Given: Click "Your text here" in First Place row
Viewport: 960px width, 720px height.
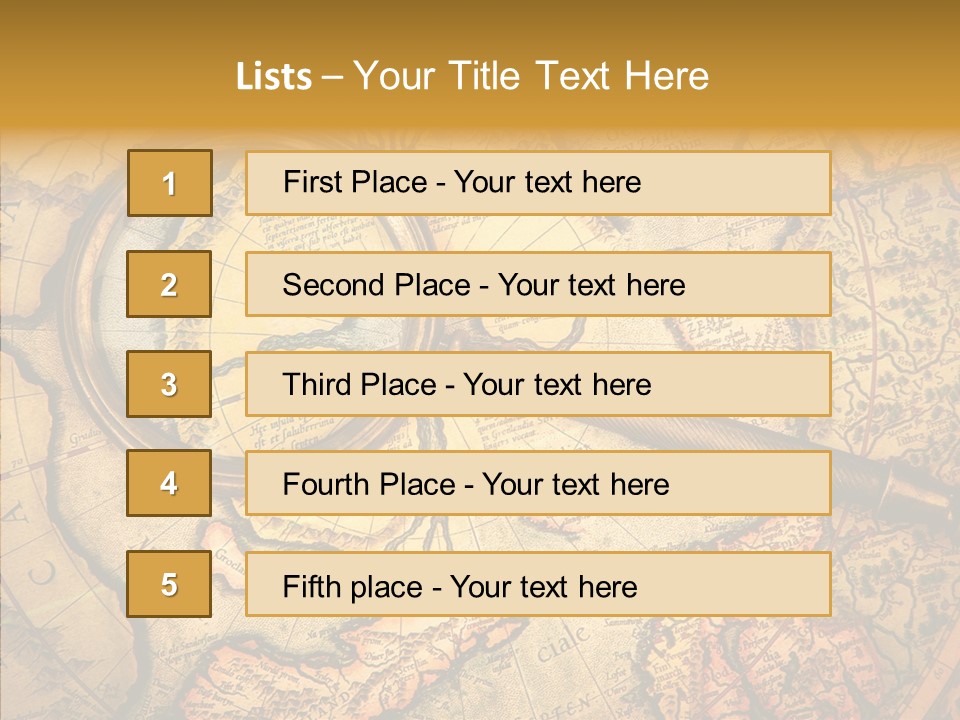Looking at the screenshot, I should tap(547, 182).
